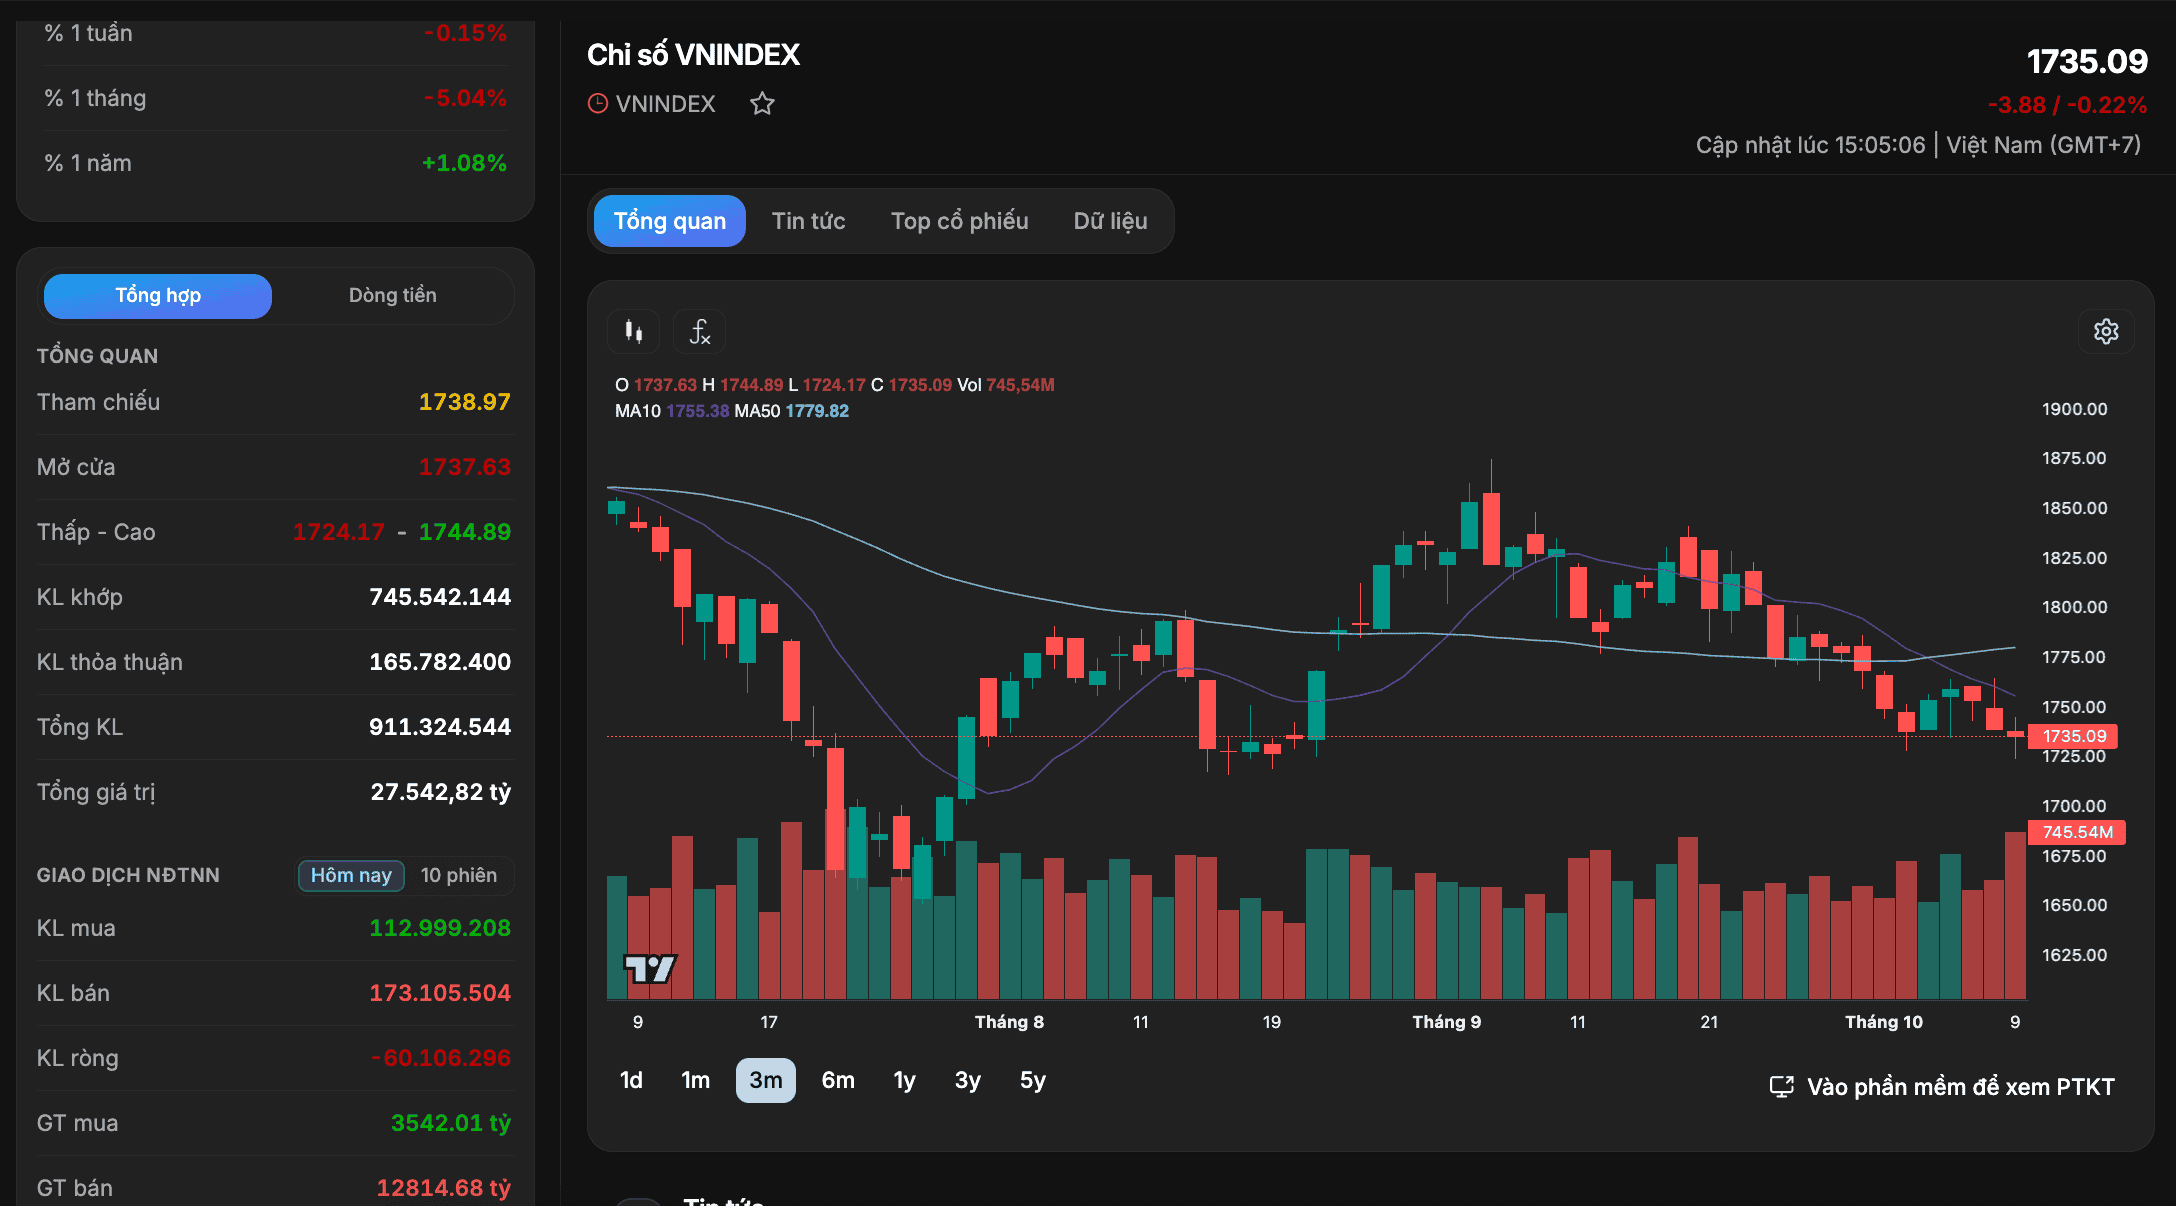Viewport: 2176px width, 1206px height.
Task: Select Hôm nay foreign trading view
Action: coord(351,875)
